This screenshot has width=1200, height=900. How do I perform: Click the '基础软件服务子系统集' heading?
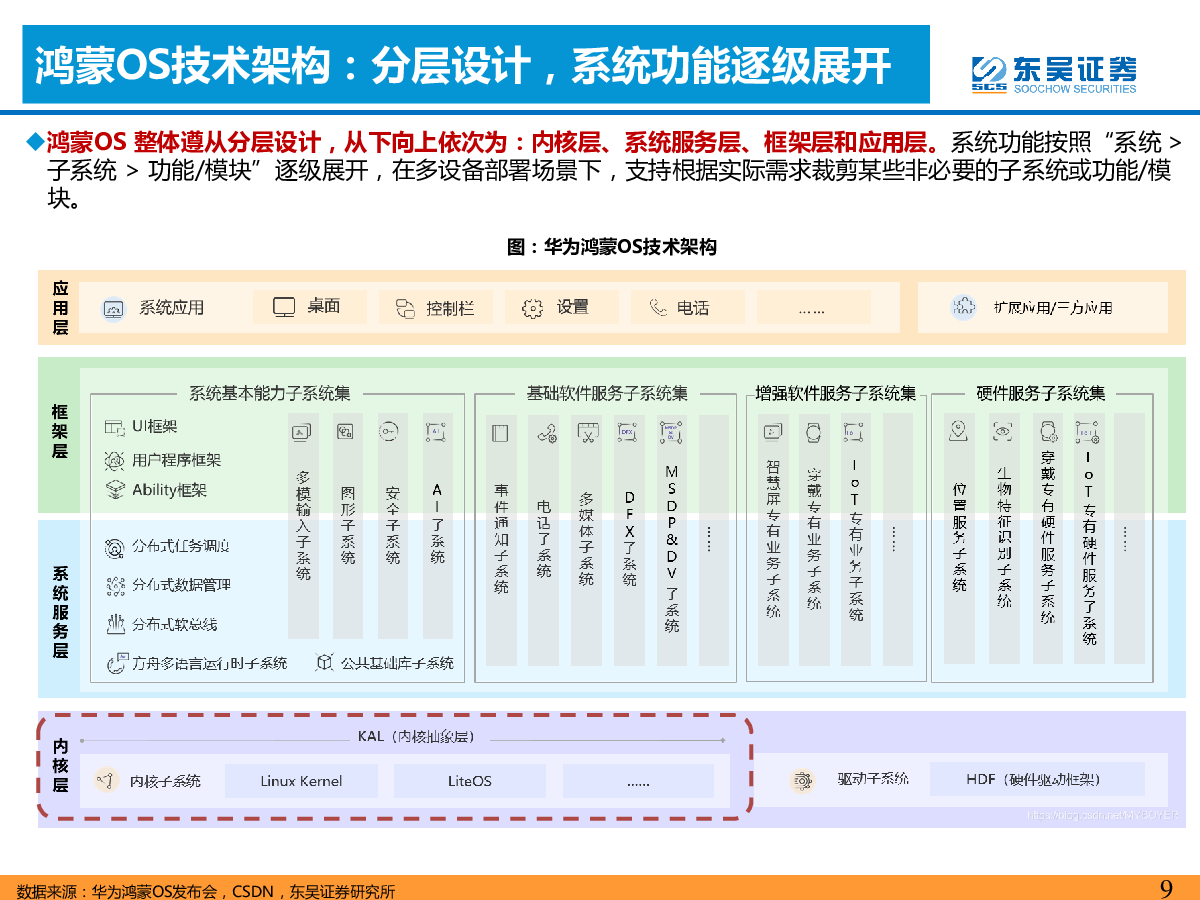click(x=607, y=394)
